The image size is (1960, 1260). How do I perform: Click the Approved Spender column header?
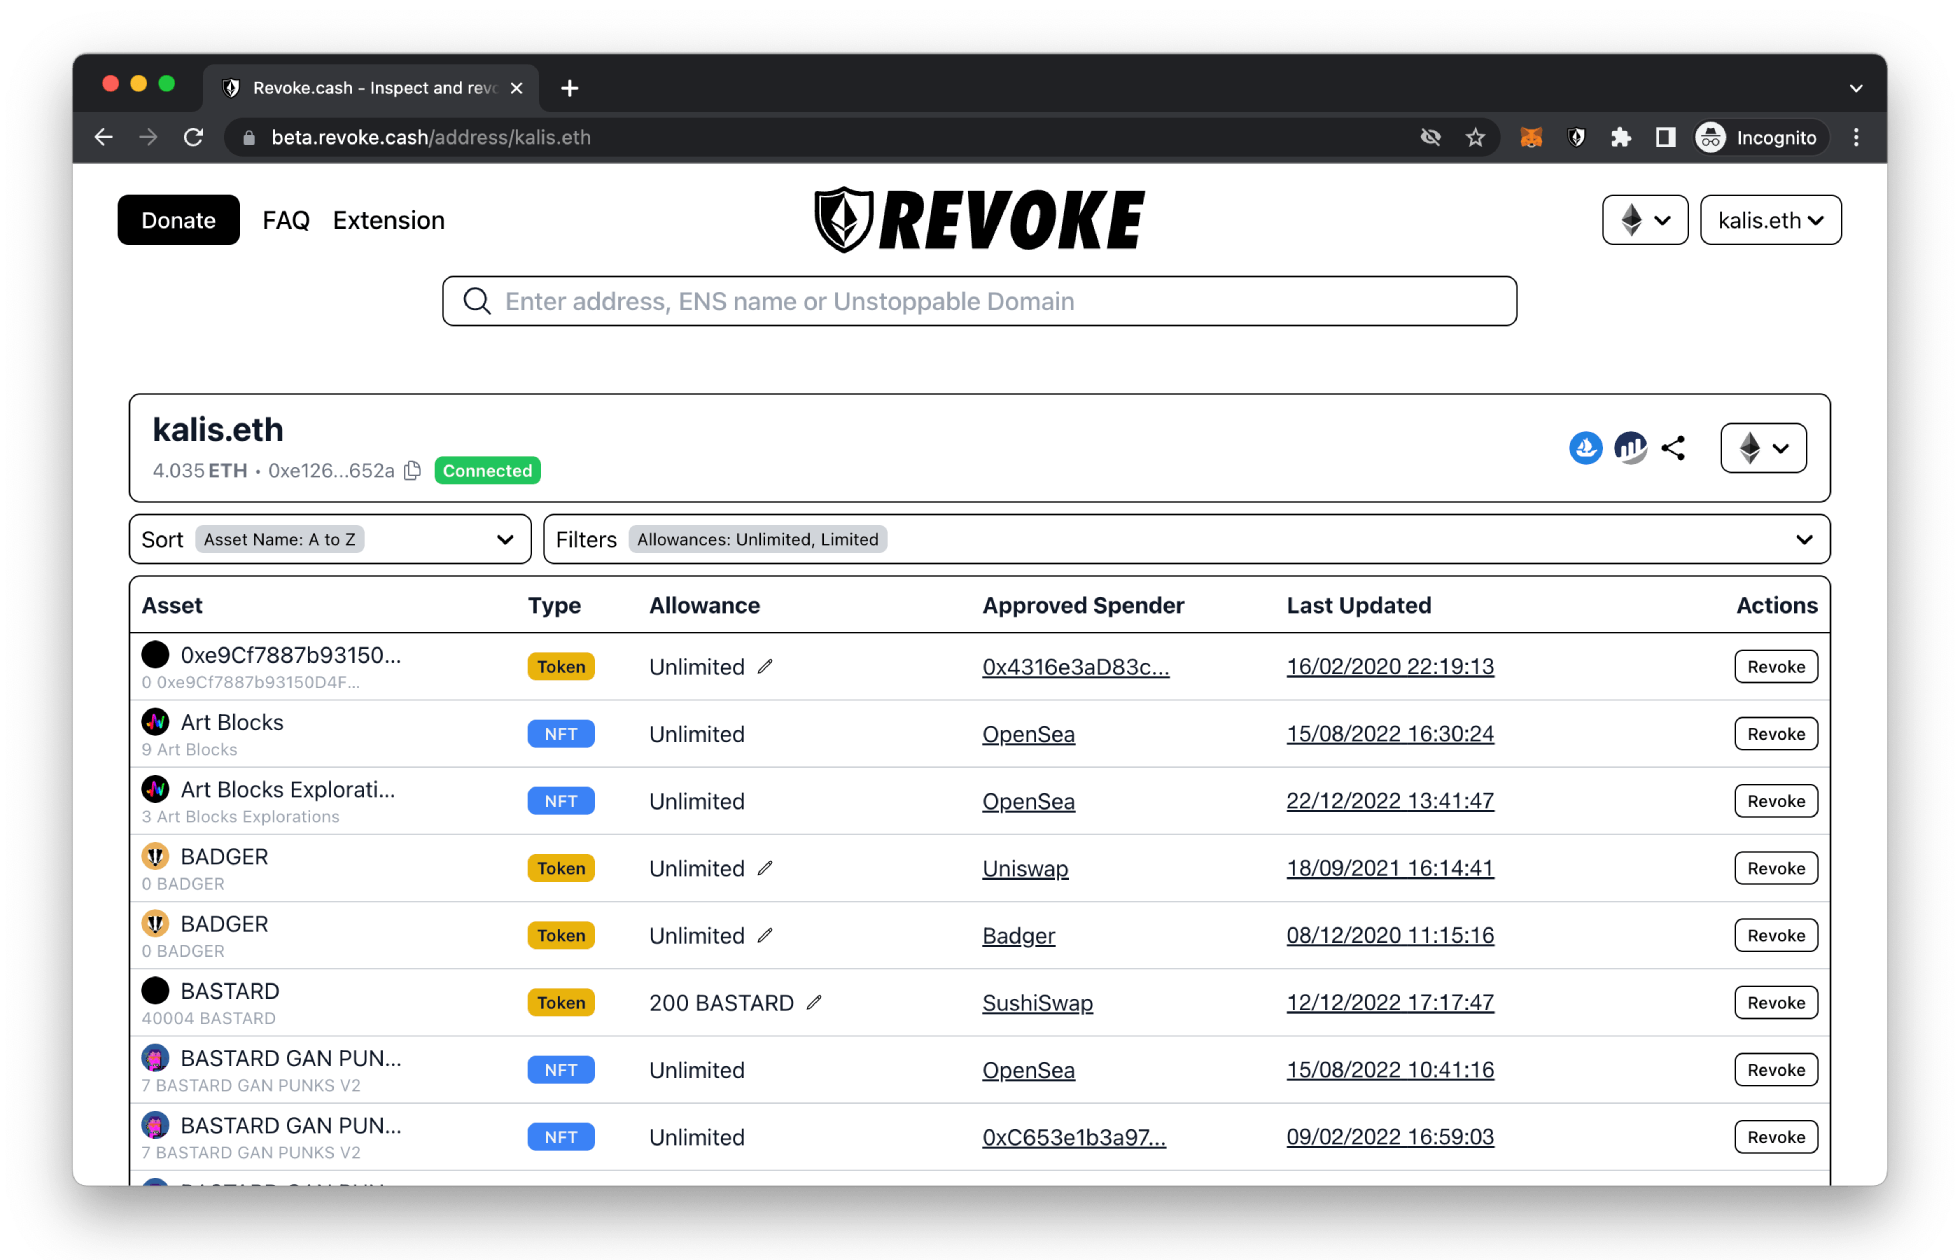tap(1083, 605)
